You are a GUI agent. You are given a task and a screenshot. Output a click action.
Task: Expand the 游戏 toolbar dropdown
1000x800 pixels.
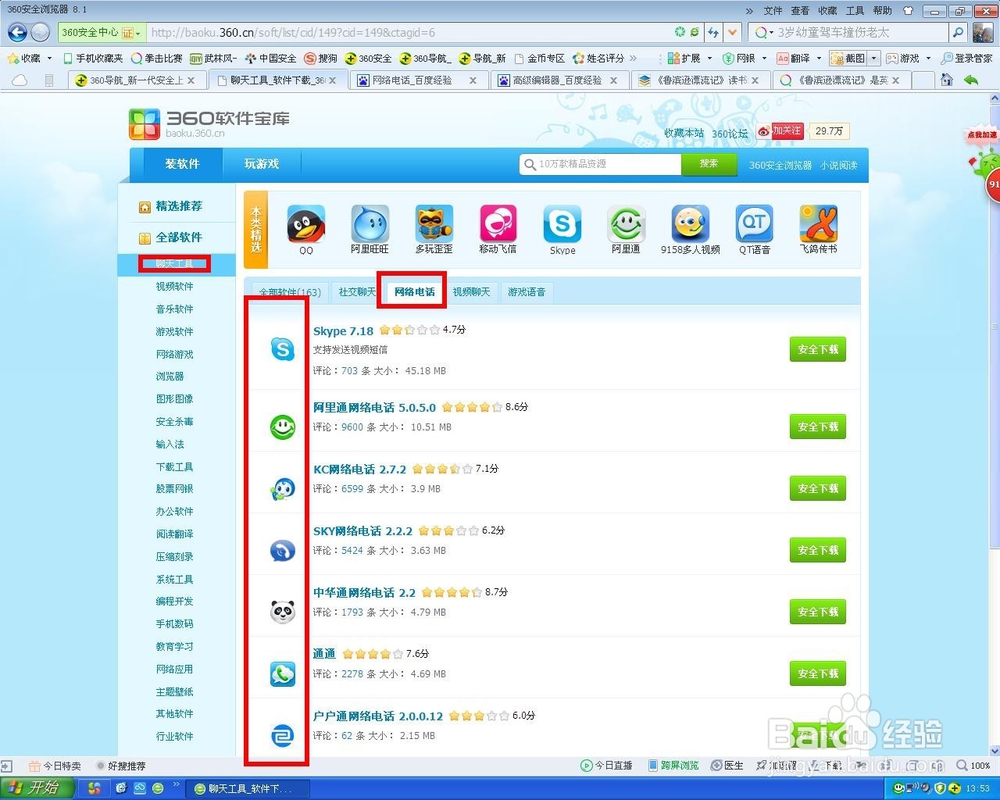pos(928,58)
